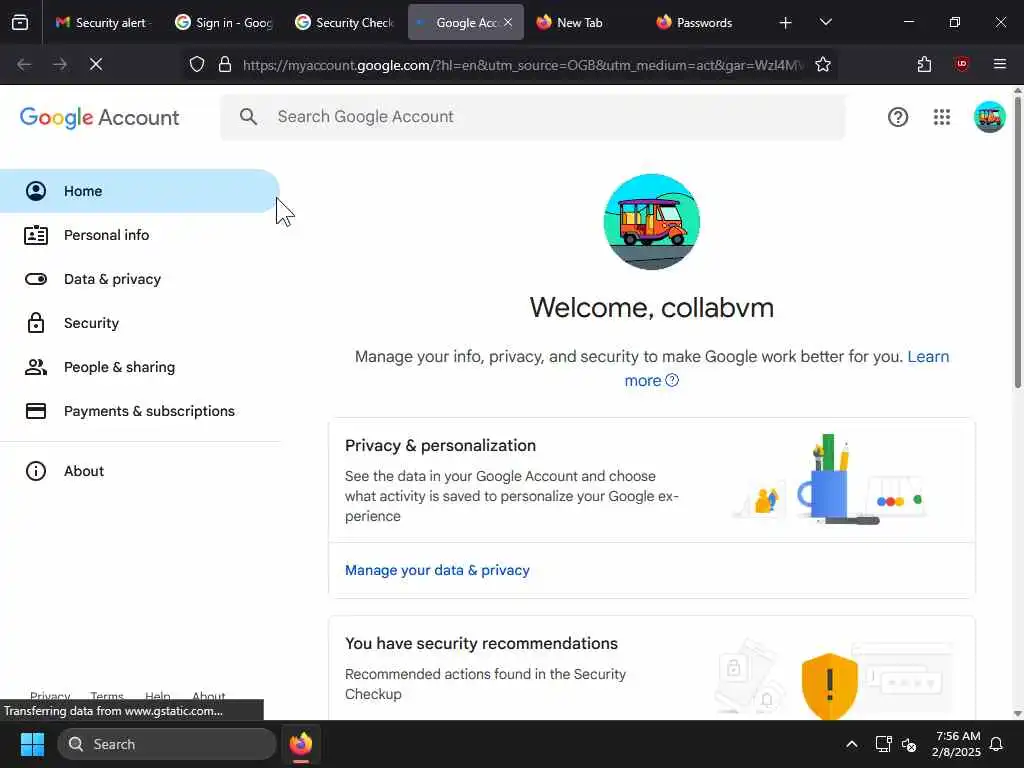The height and width of the screenshot is (768, 1024).
Task: Select the myaccount.google.com address bar
Action: [522, 65]
